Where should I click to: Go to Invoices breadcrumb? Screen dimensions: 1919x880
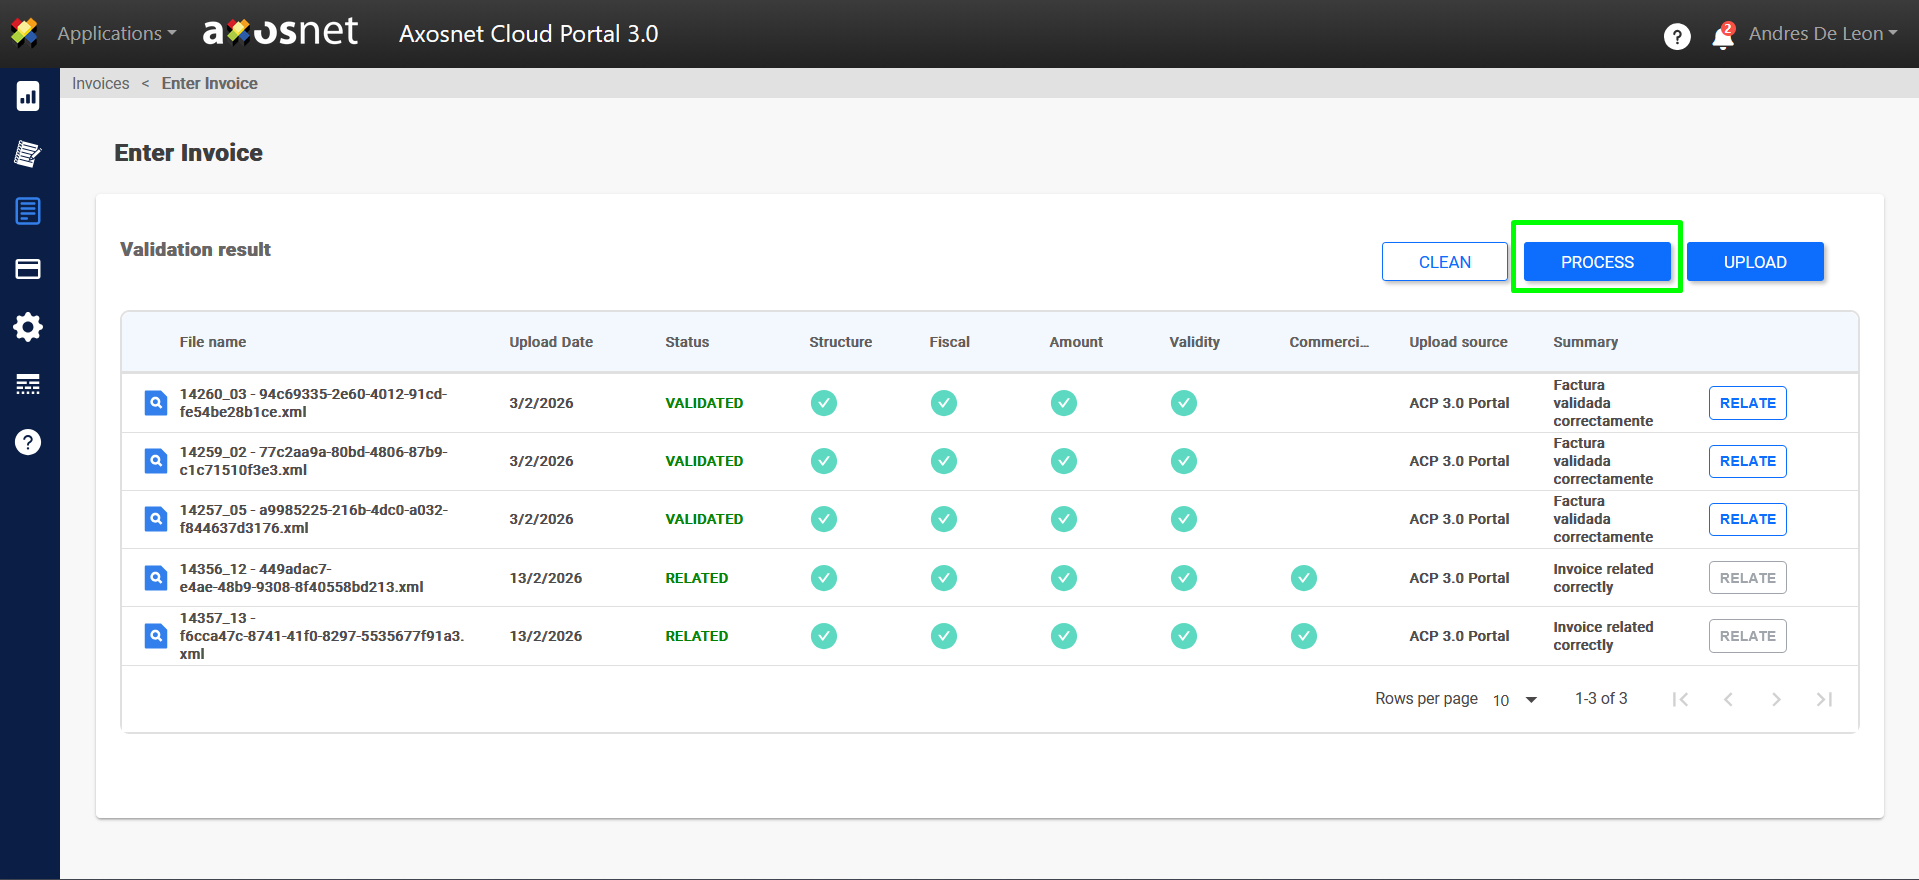[100, 84]
